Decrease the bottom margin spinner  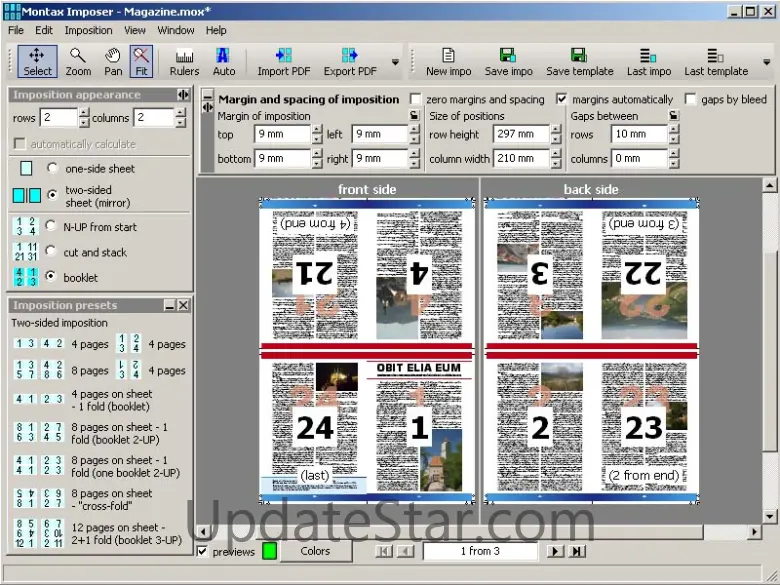point(317,163)
